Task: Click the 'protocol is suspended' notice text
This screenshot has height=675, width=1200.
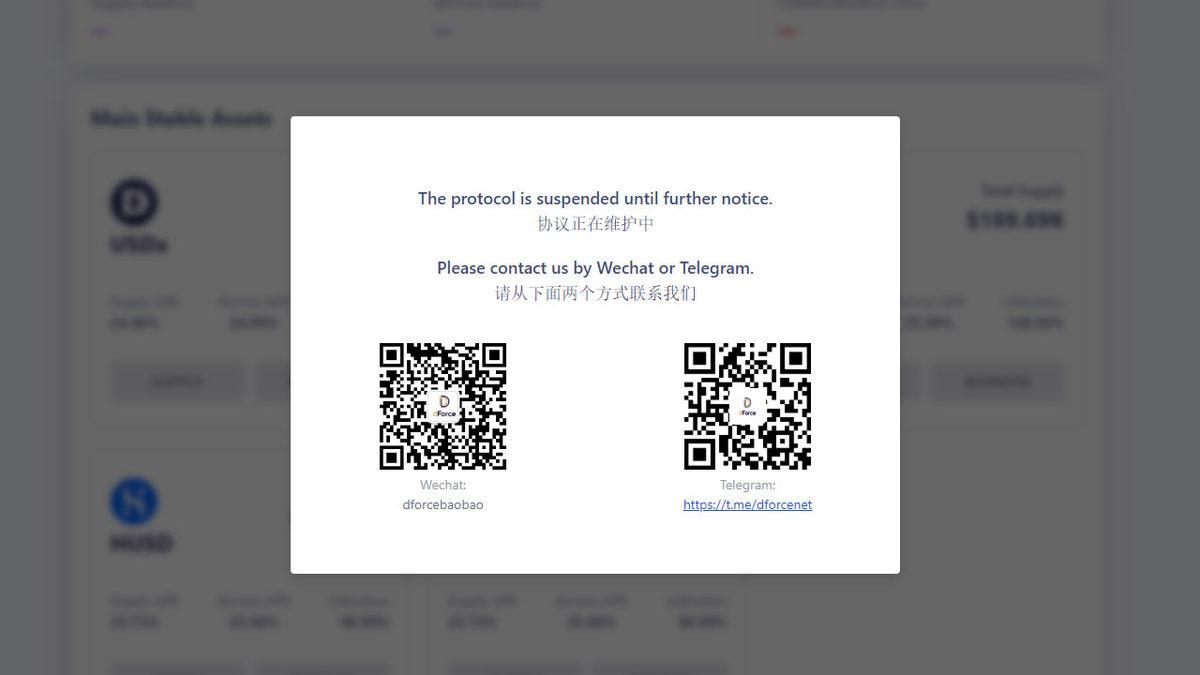Action: pos(595,199)
